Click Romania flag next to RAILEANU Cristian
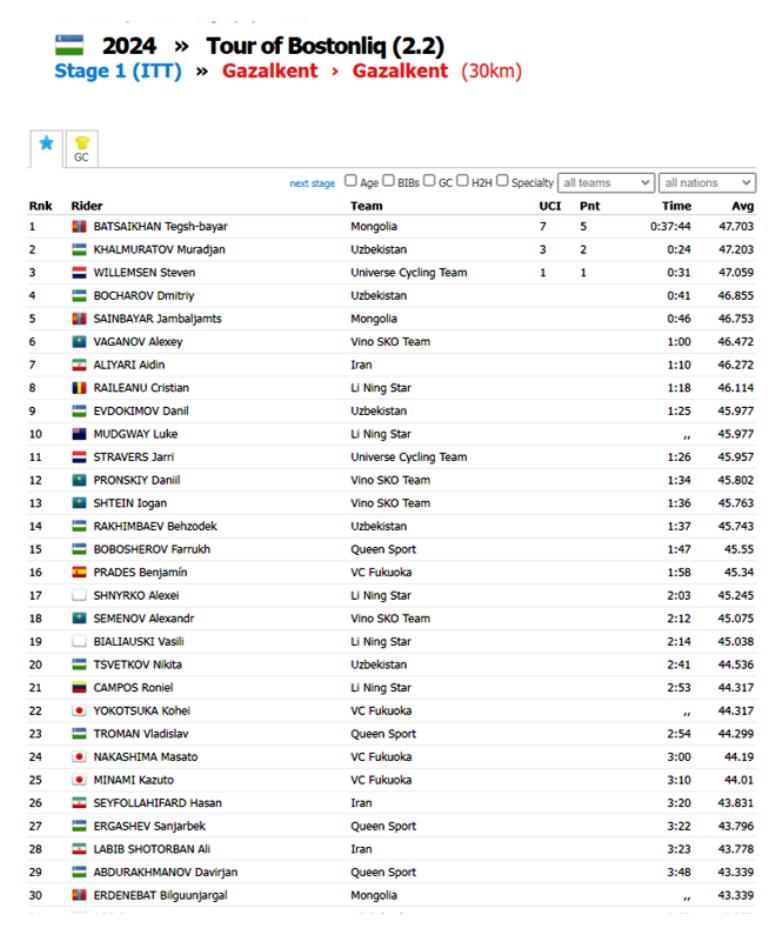 pos(79,388)
